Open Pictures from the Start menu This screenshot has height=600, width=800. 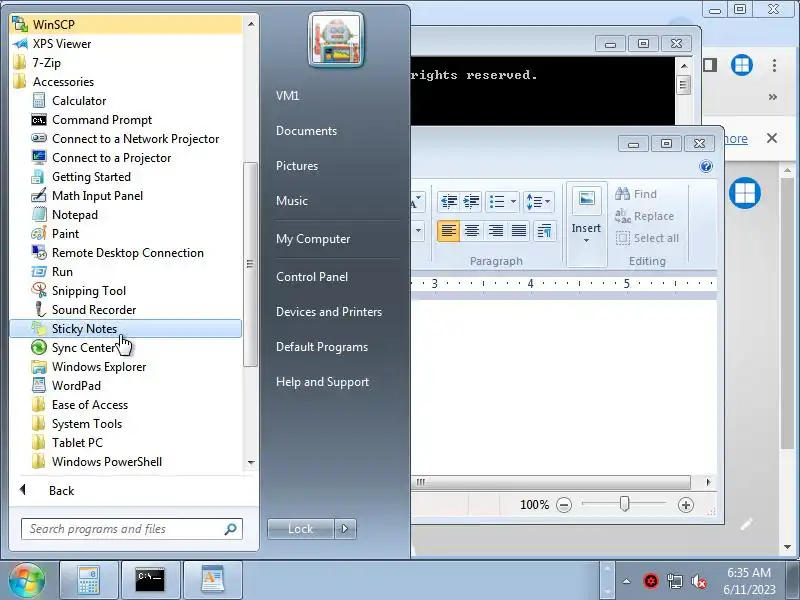point(297,166)
